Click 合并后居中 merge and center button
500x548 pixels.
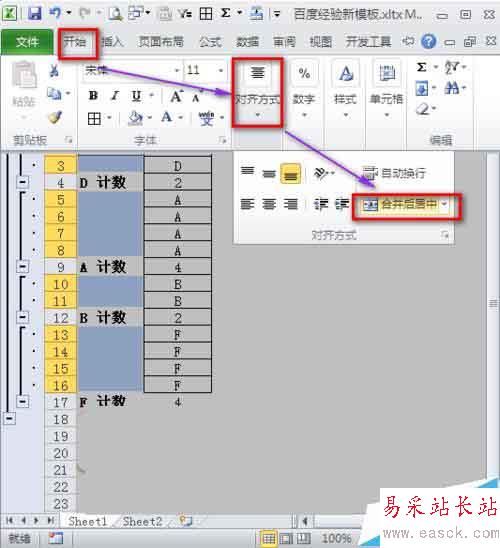[x=399, y=204]
